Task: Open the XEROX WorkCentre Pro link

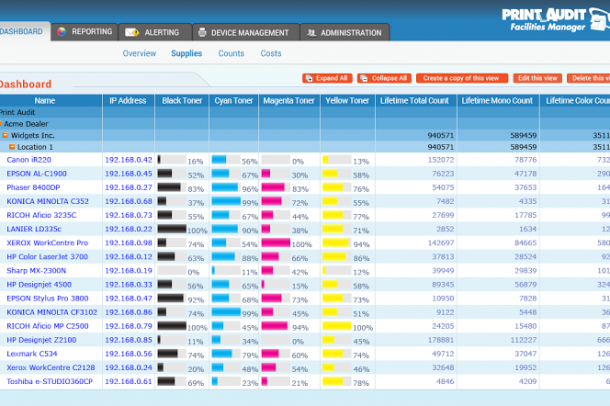Action: click(47, 243)
